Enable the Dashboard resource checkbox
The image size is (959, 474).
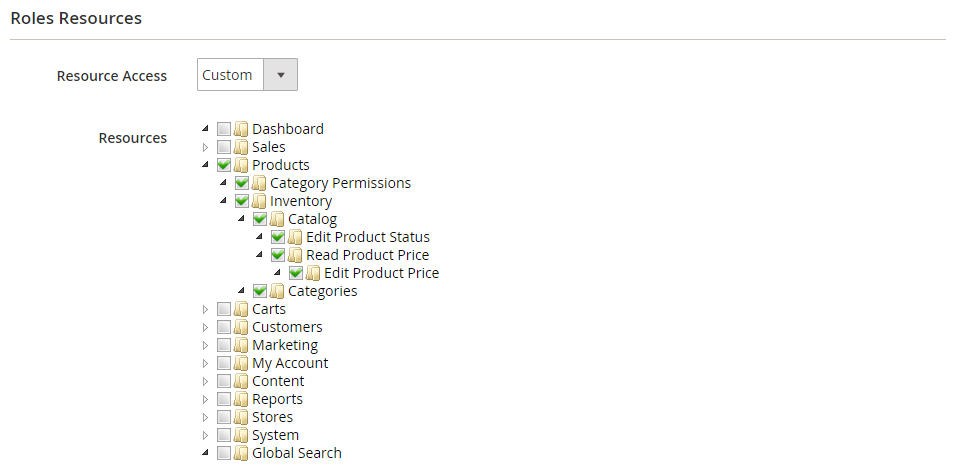pos(224,129)
